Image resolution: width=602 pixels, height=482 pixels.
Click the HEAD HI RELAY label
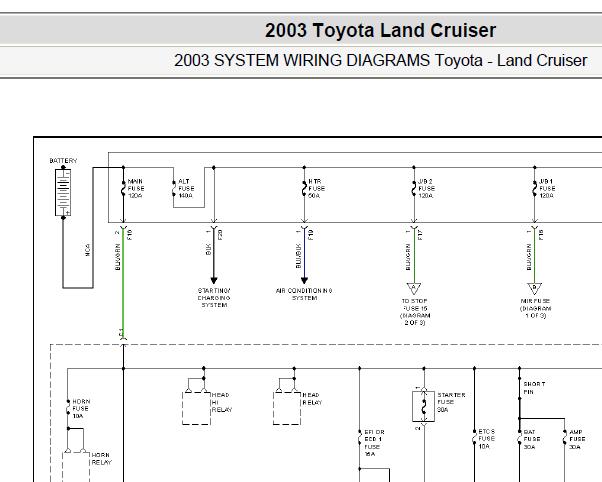coord(222,402)
